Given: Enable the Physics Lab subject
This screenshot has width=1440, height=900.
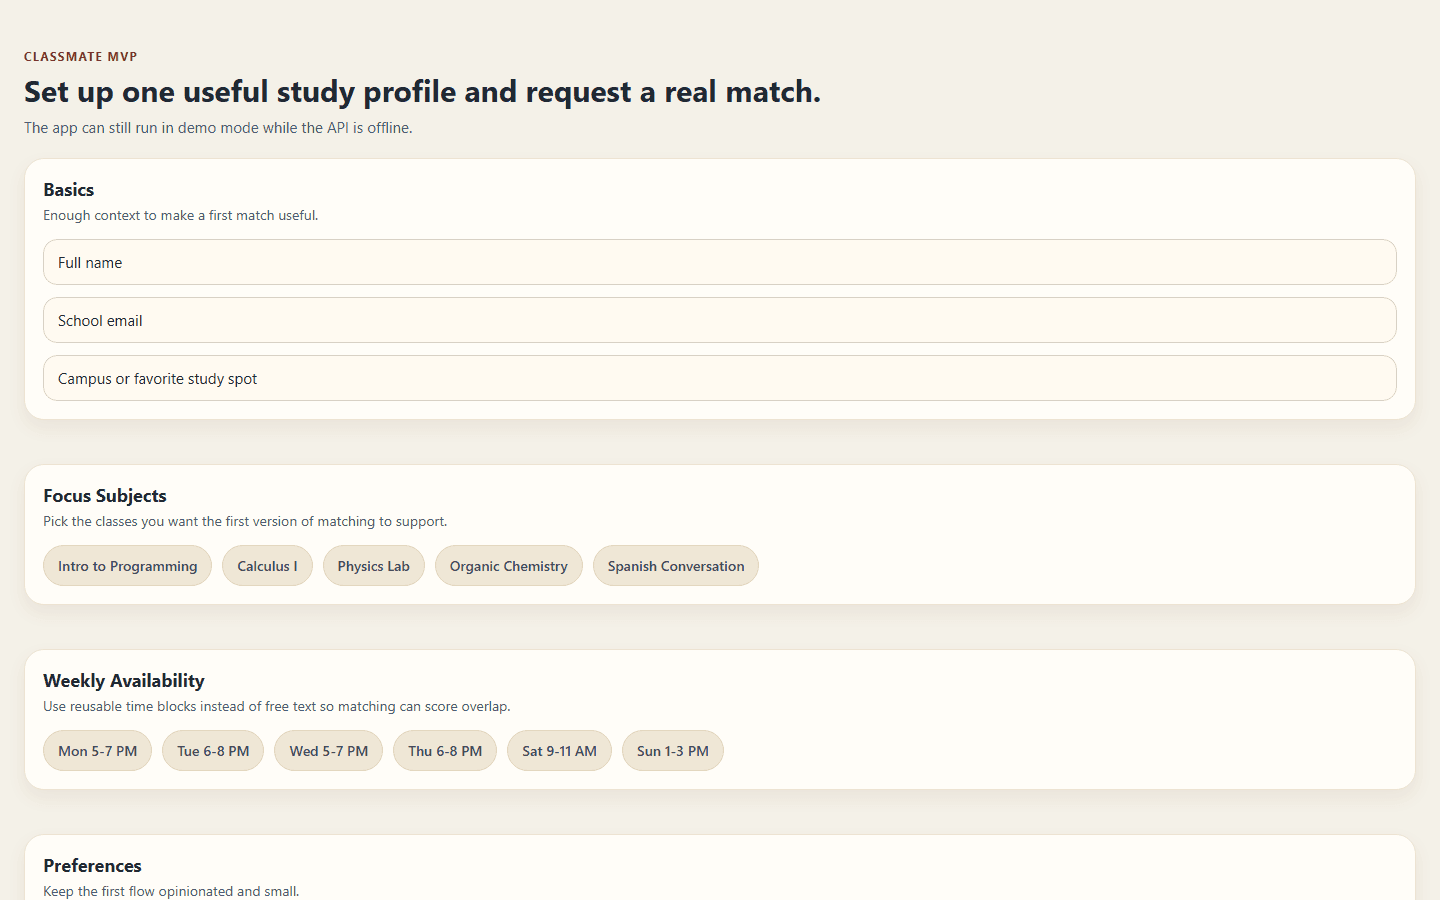Looking at the screenshot, I should 373,566.
